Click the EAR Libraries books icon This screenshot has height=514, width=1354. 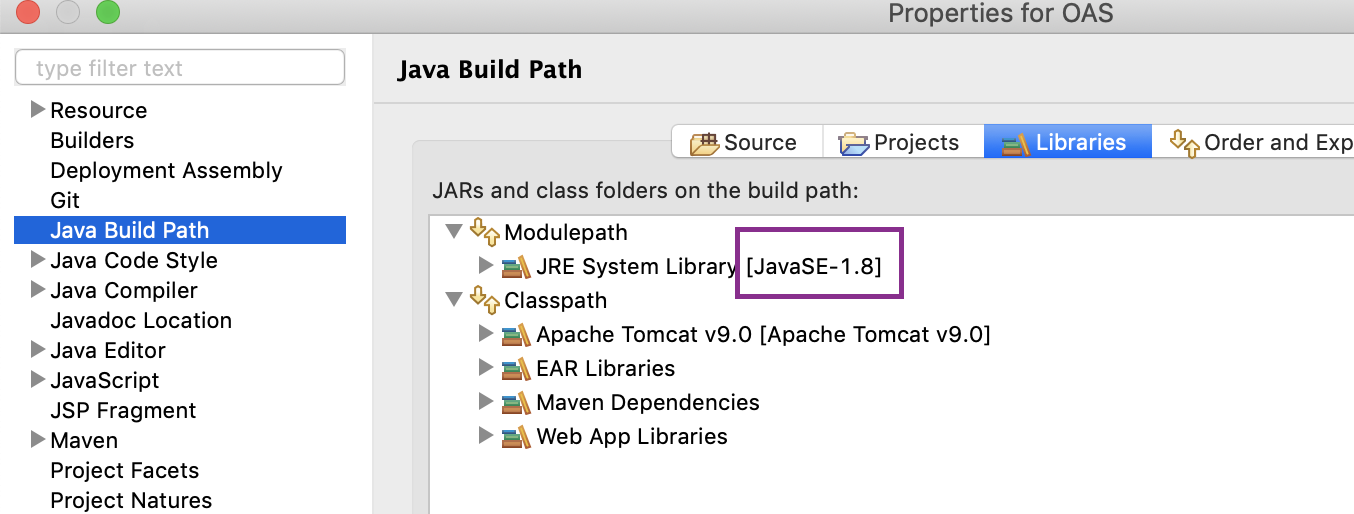(x=516, y=369)
